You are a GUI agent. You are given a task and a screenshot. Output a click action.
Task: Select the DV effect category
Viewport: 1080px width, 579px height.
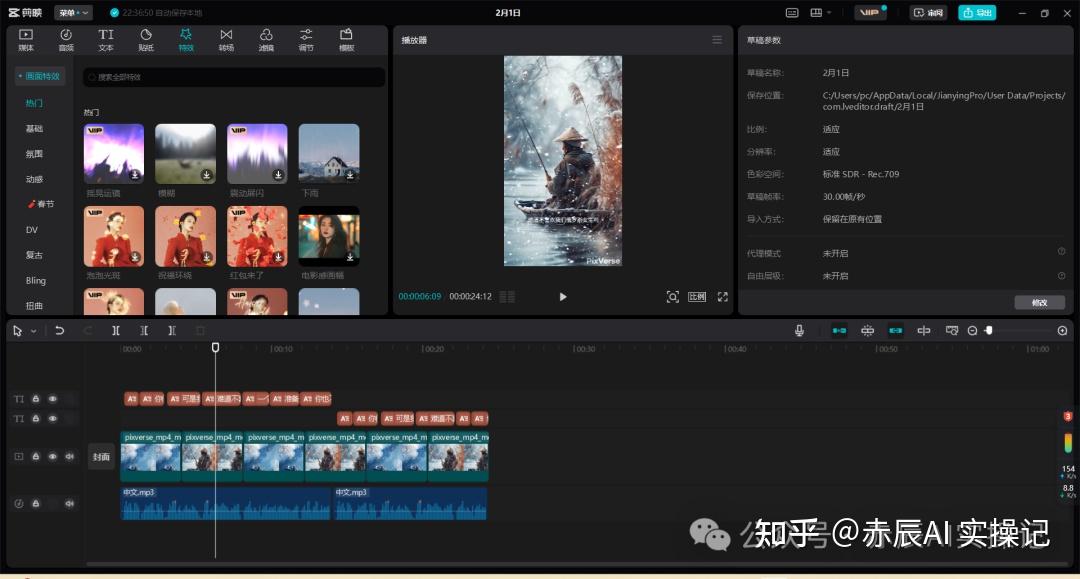[x=32, y=229]
